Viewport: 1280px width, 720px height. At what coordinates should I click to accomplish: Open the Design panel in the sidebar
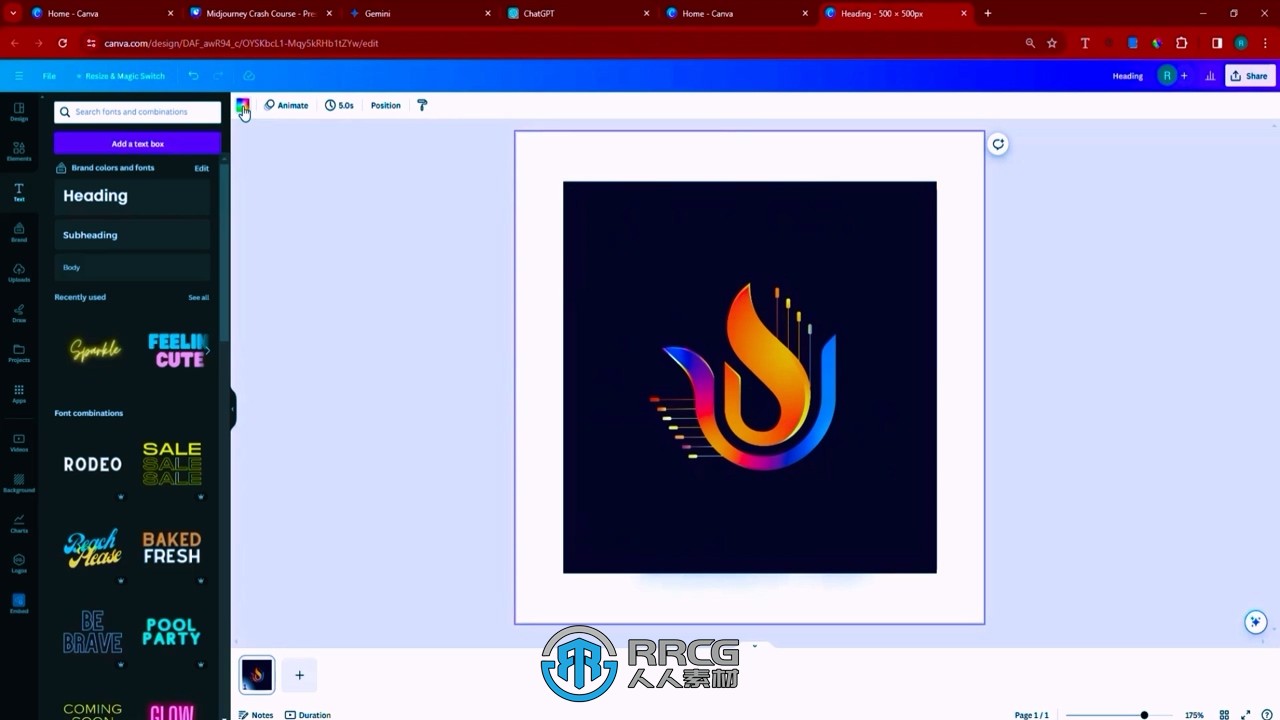point(19,111)
